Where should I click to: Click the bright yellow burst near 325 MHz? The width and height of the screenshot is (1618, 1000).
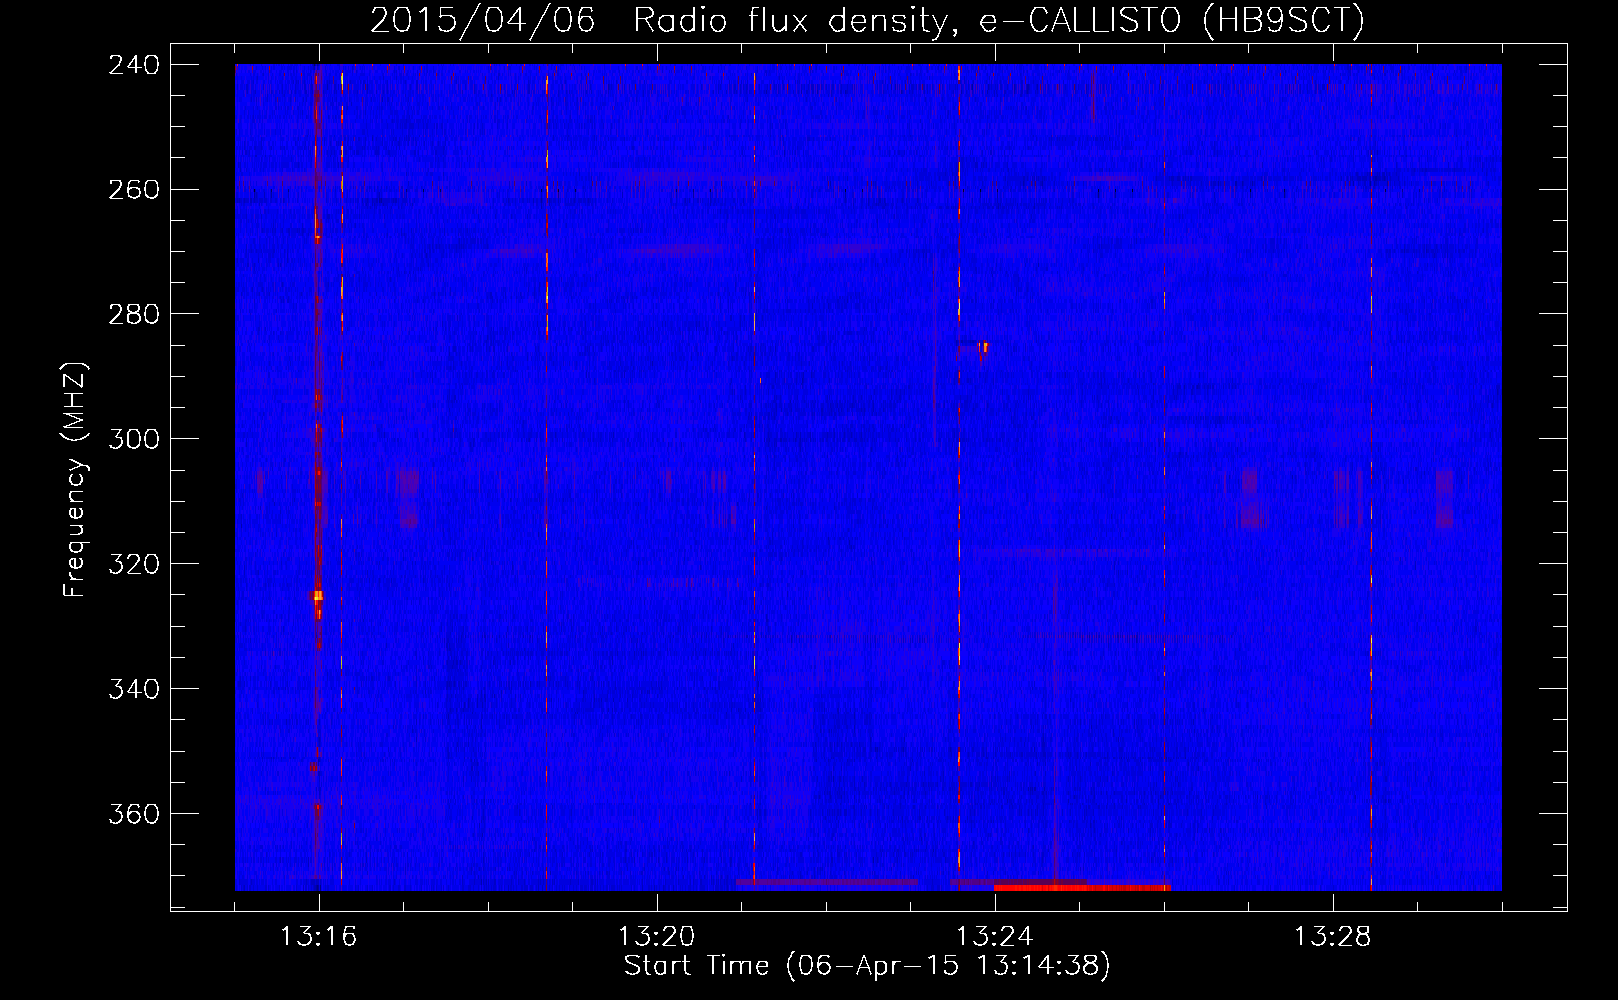(x=317, y=596)
